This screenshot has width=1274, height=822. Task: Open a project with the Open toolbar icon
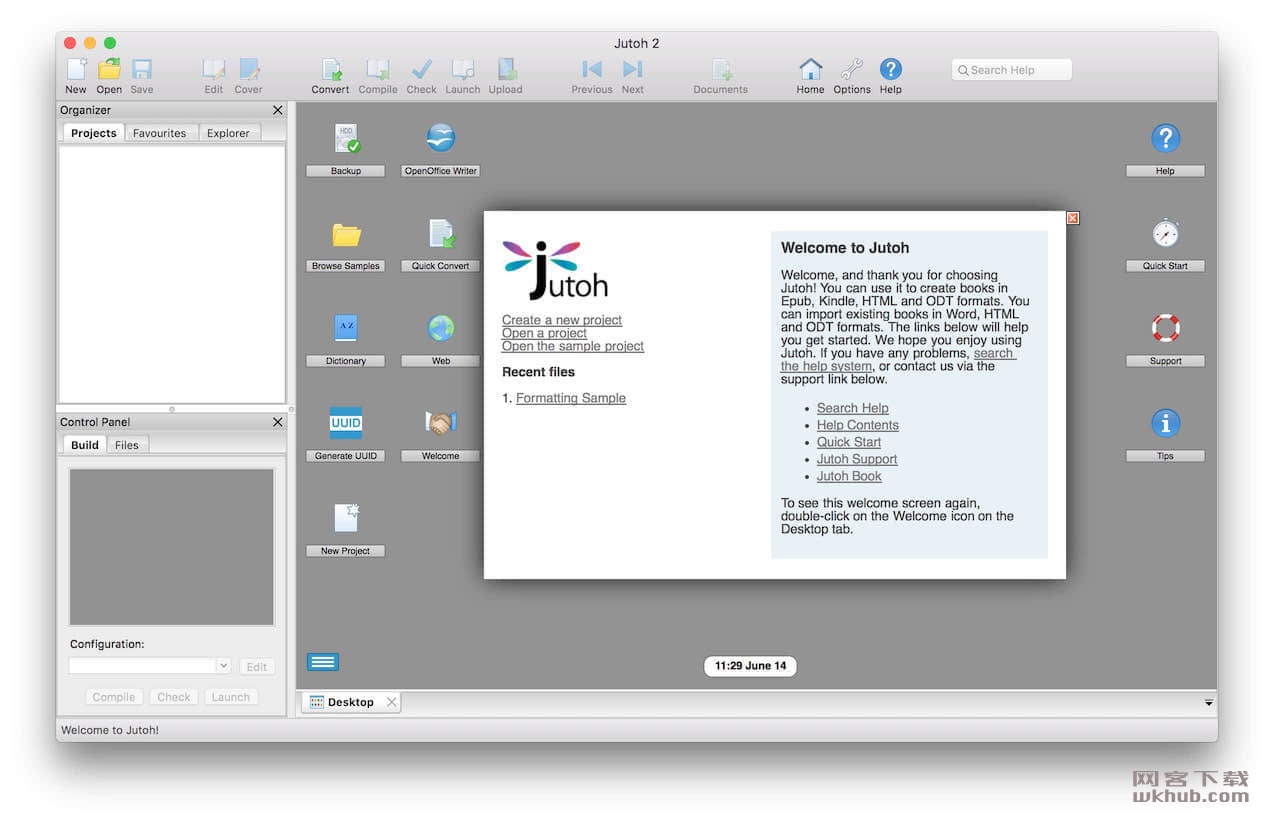tap(109, 69)
